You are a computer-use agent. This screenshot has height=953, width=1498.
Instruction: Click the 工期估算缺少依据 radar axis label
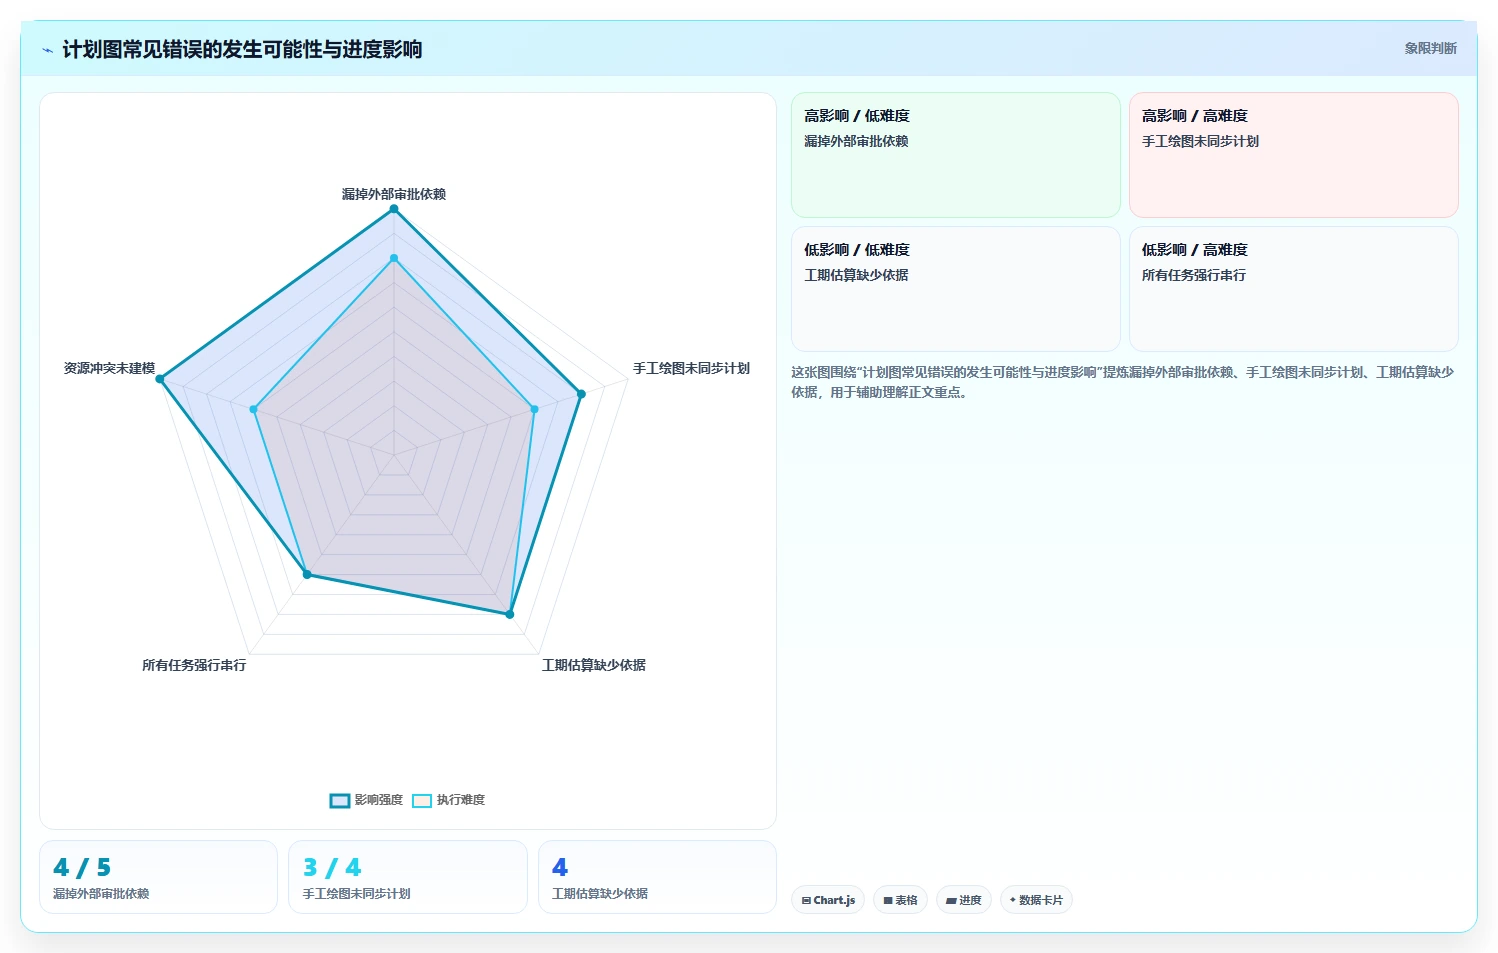pos(594,665)
